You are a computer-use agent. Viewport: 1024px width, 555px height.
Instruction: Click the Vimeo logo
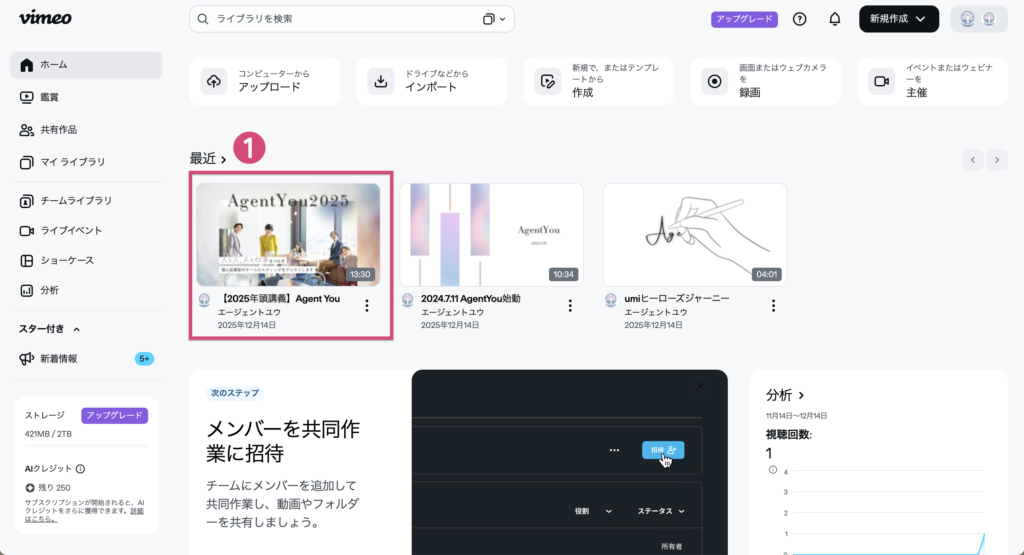click(45, 18)
